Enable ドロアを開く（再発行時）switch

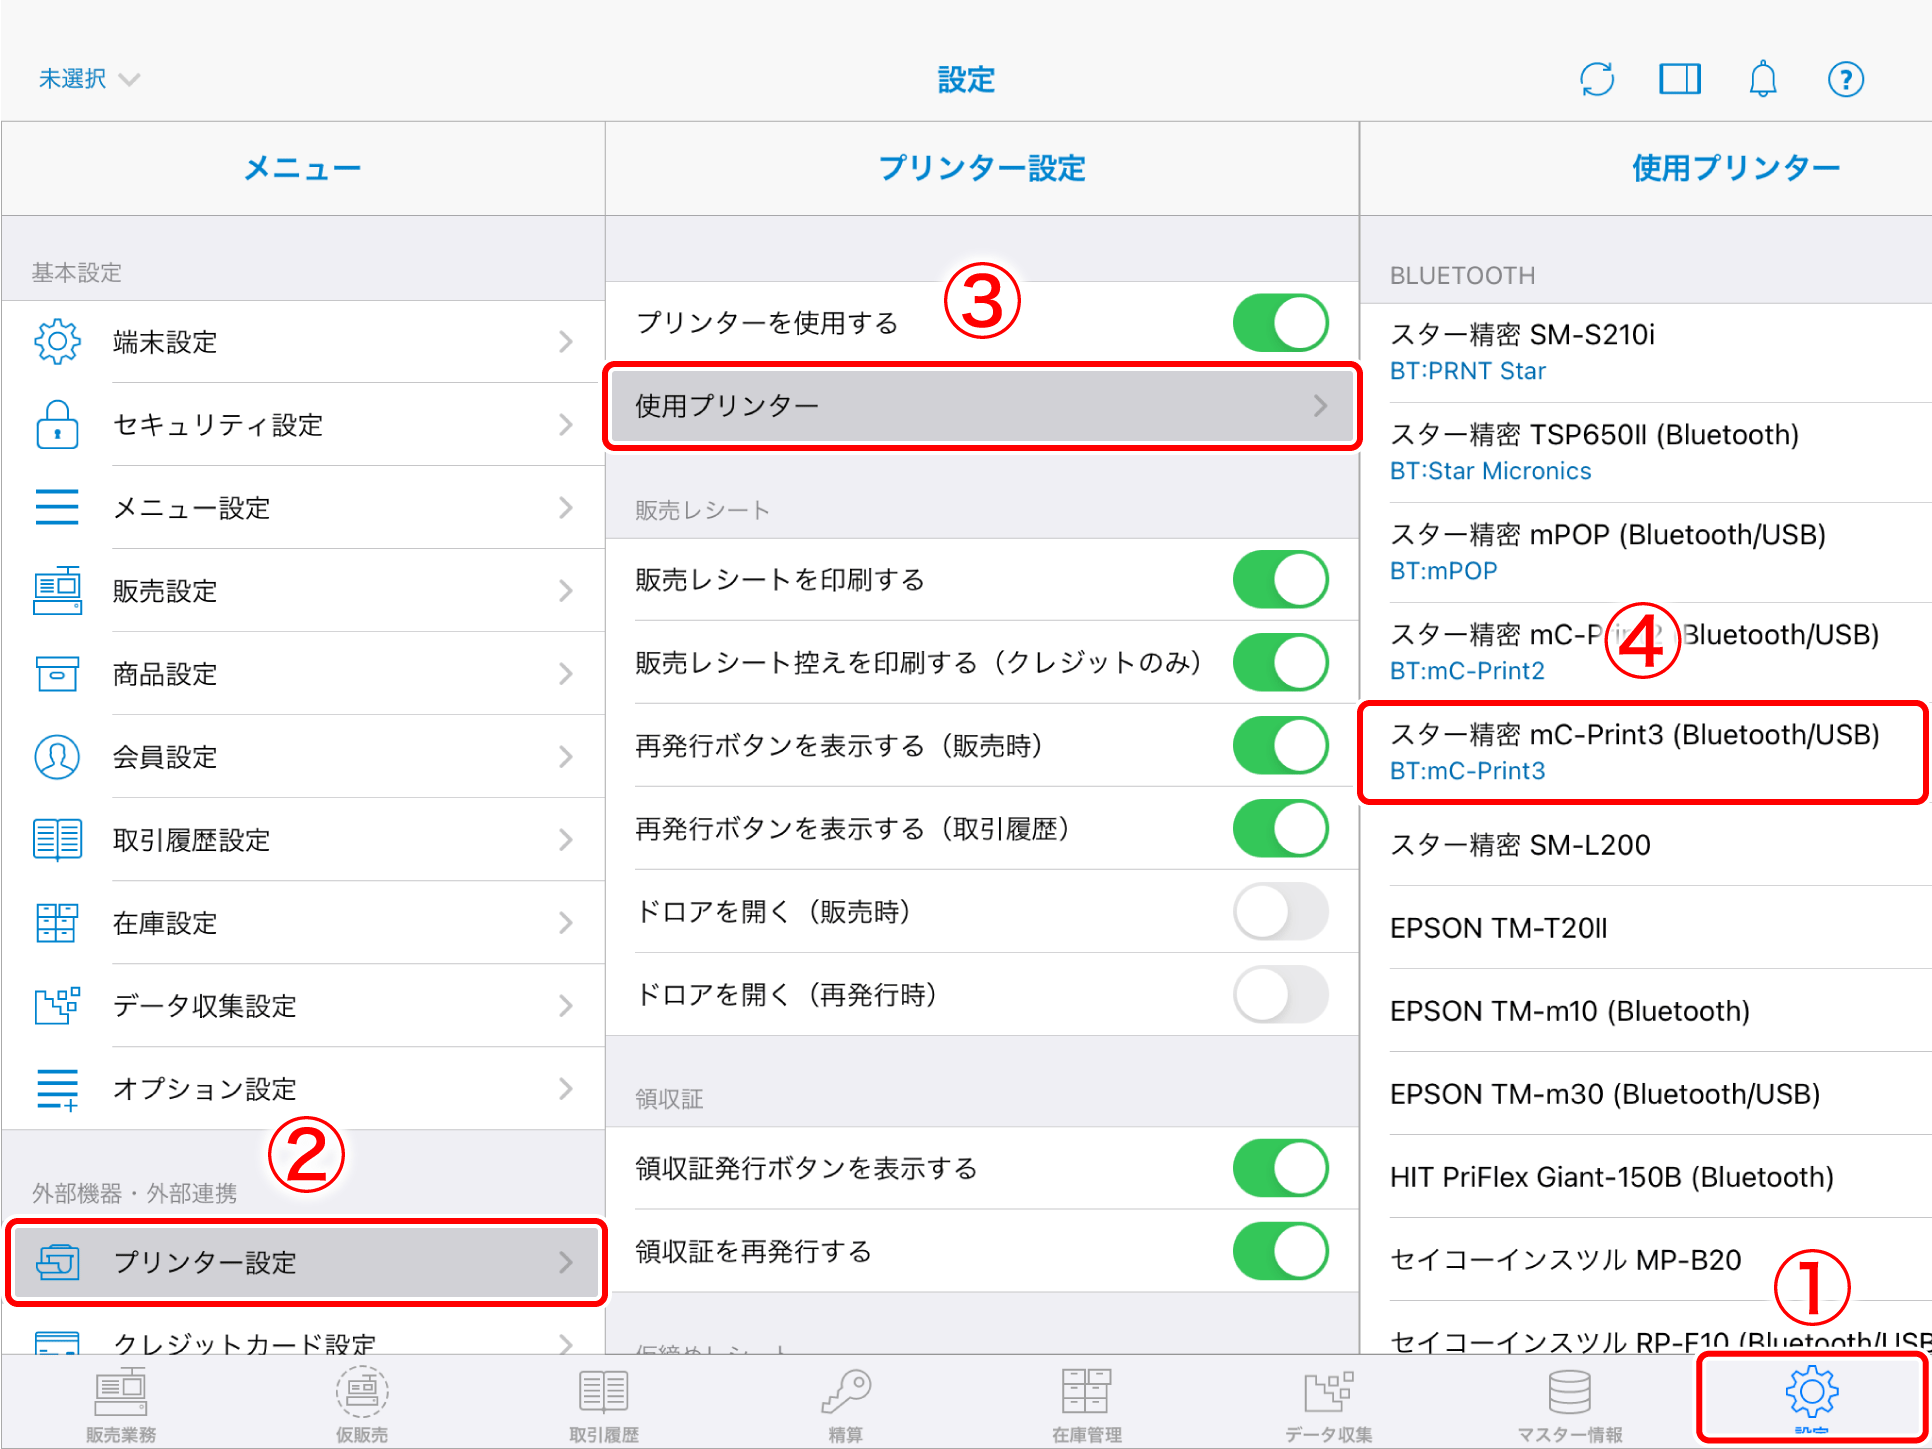[x=1281, y=994]
